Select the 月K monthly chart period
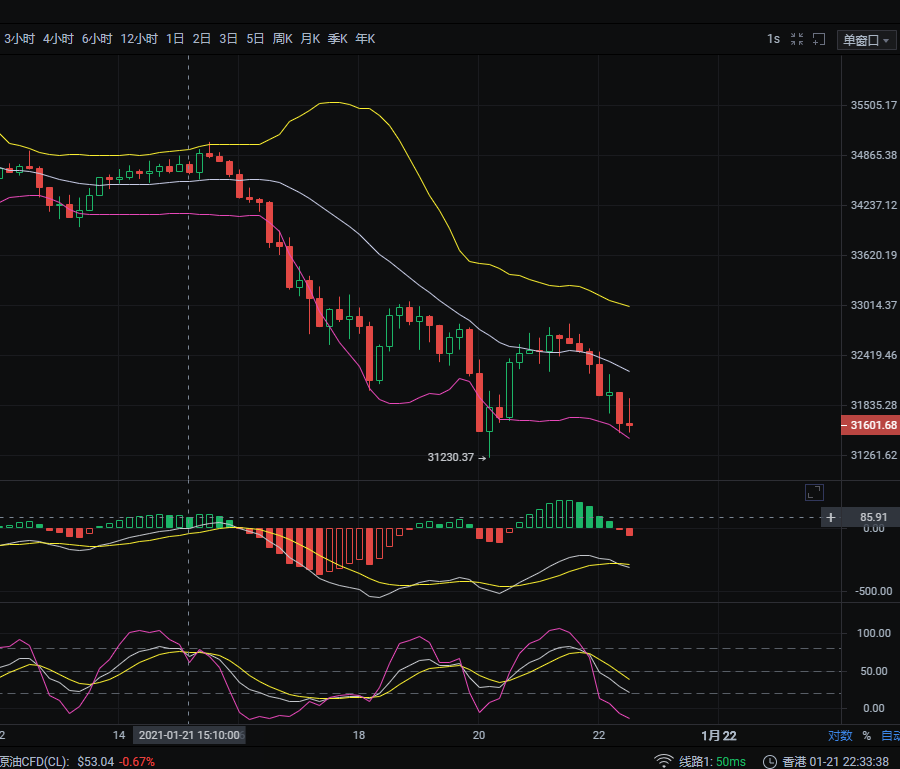Viewport: 900px width, 769px height. tap(309, 39)
